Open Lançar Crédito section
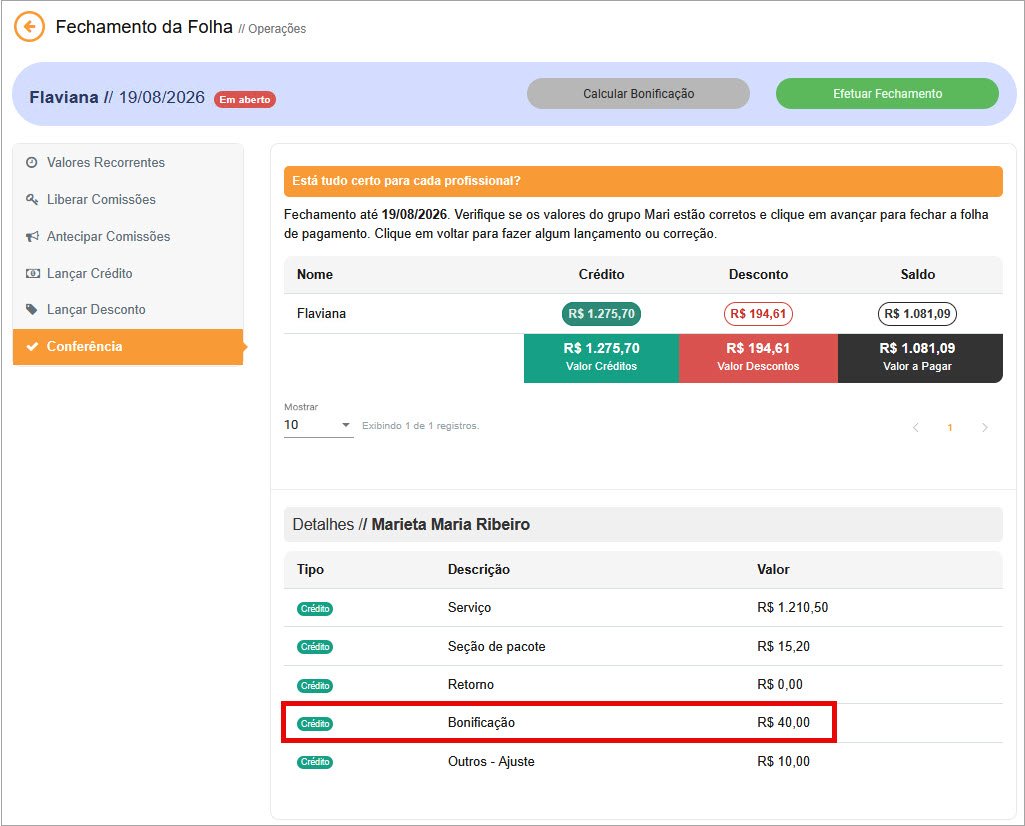 [x=128, y=273]
